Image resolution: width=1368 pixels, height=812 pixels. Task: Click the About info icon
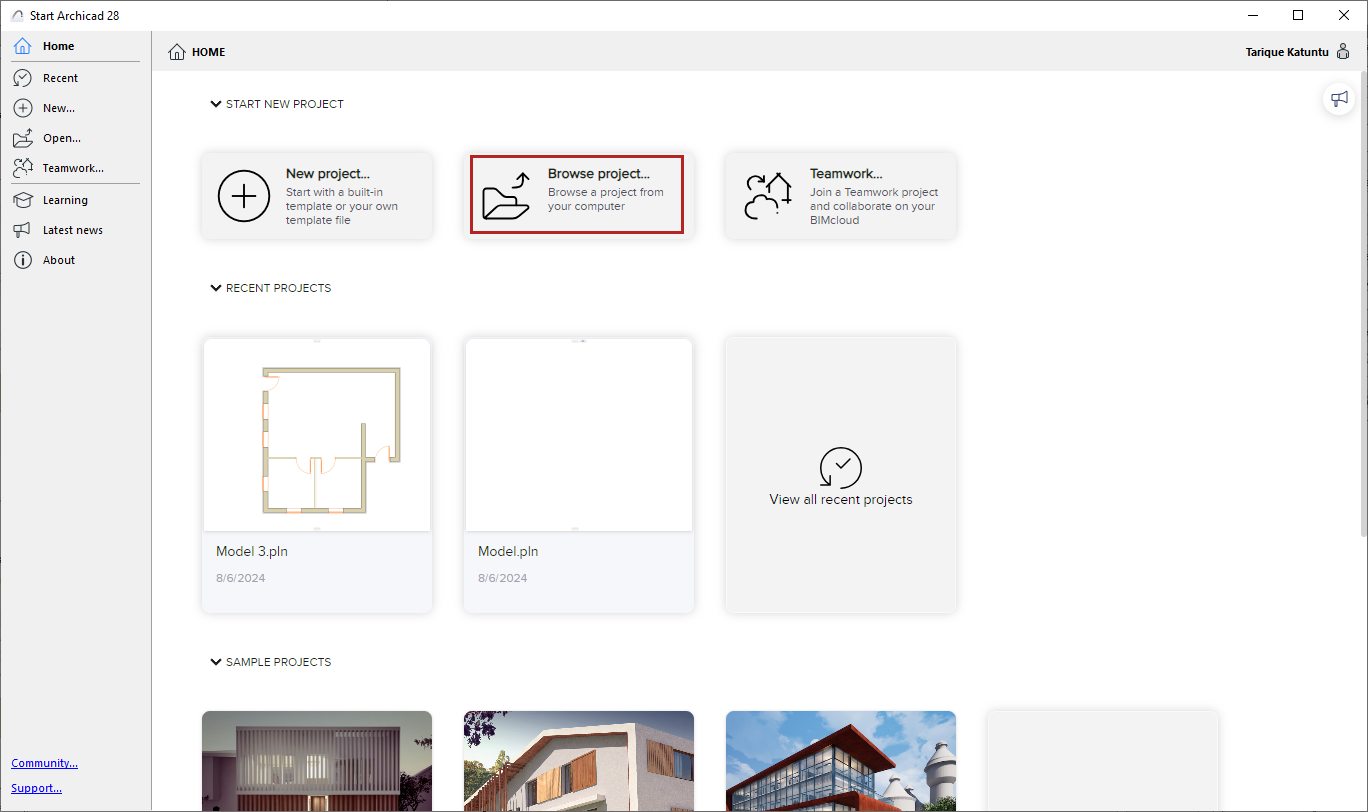(x=22, y=260)
